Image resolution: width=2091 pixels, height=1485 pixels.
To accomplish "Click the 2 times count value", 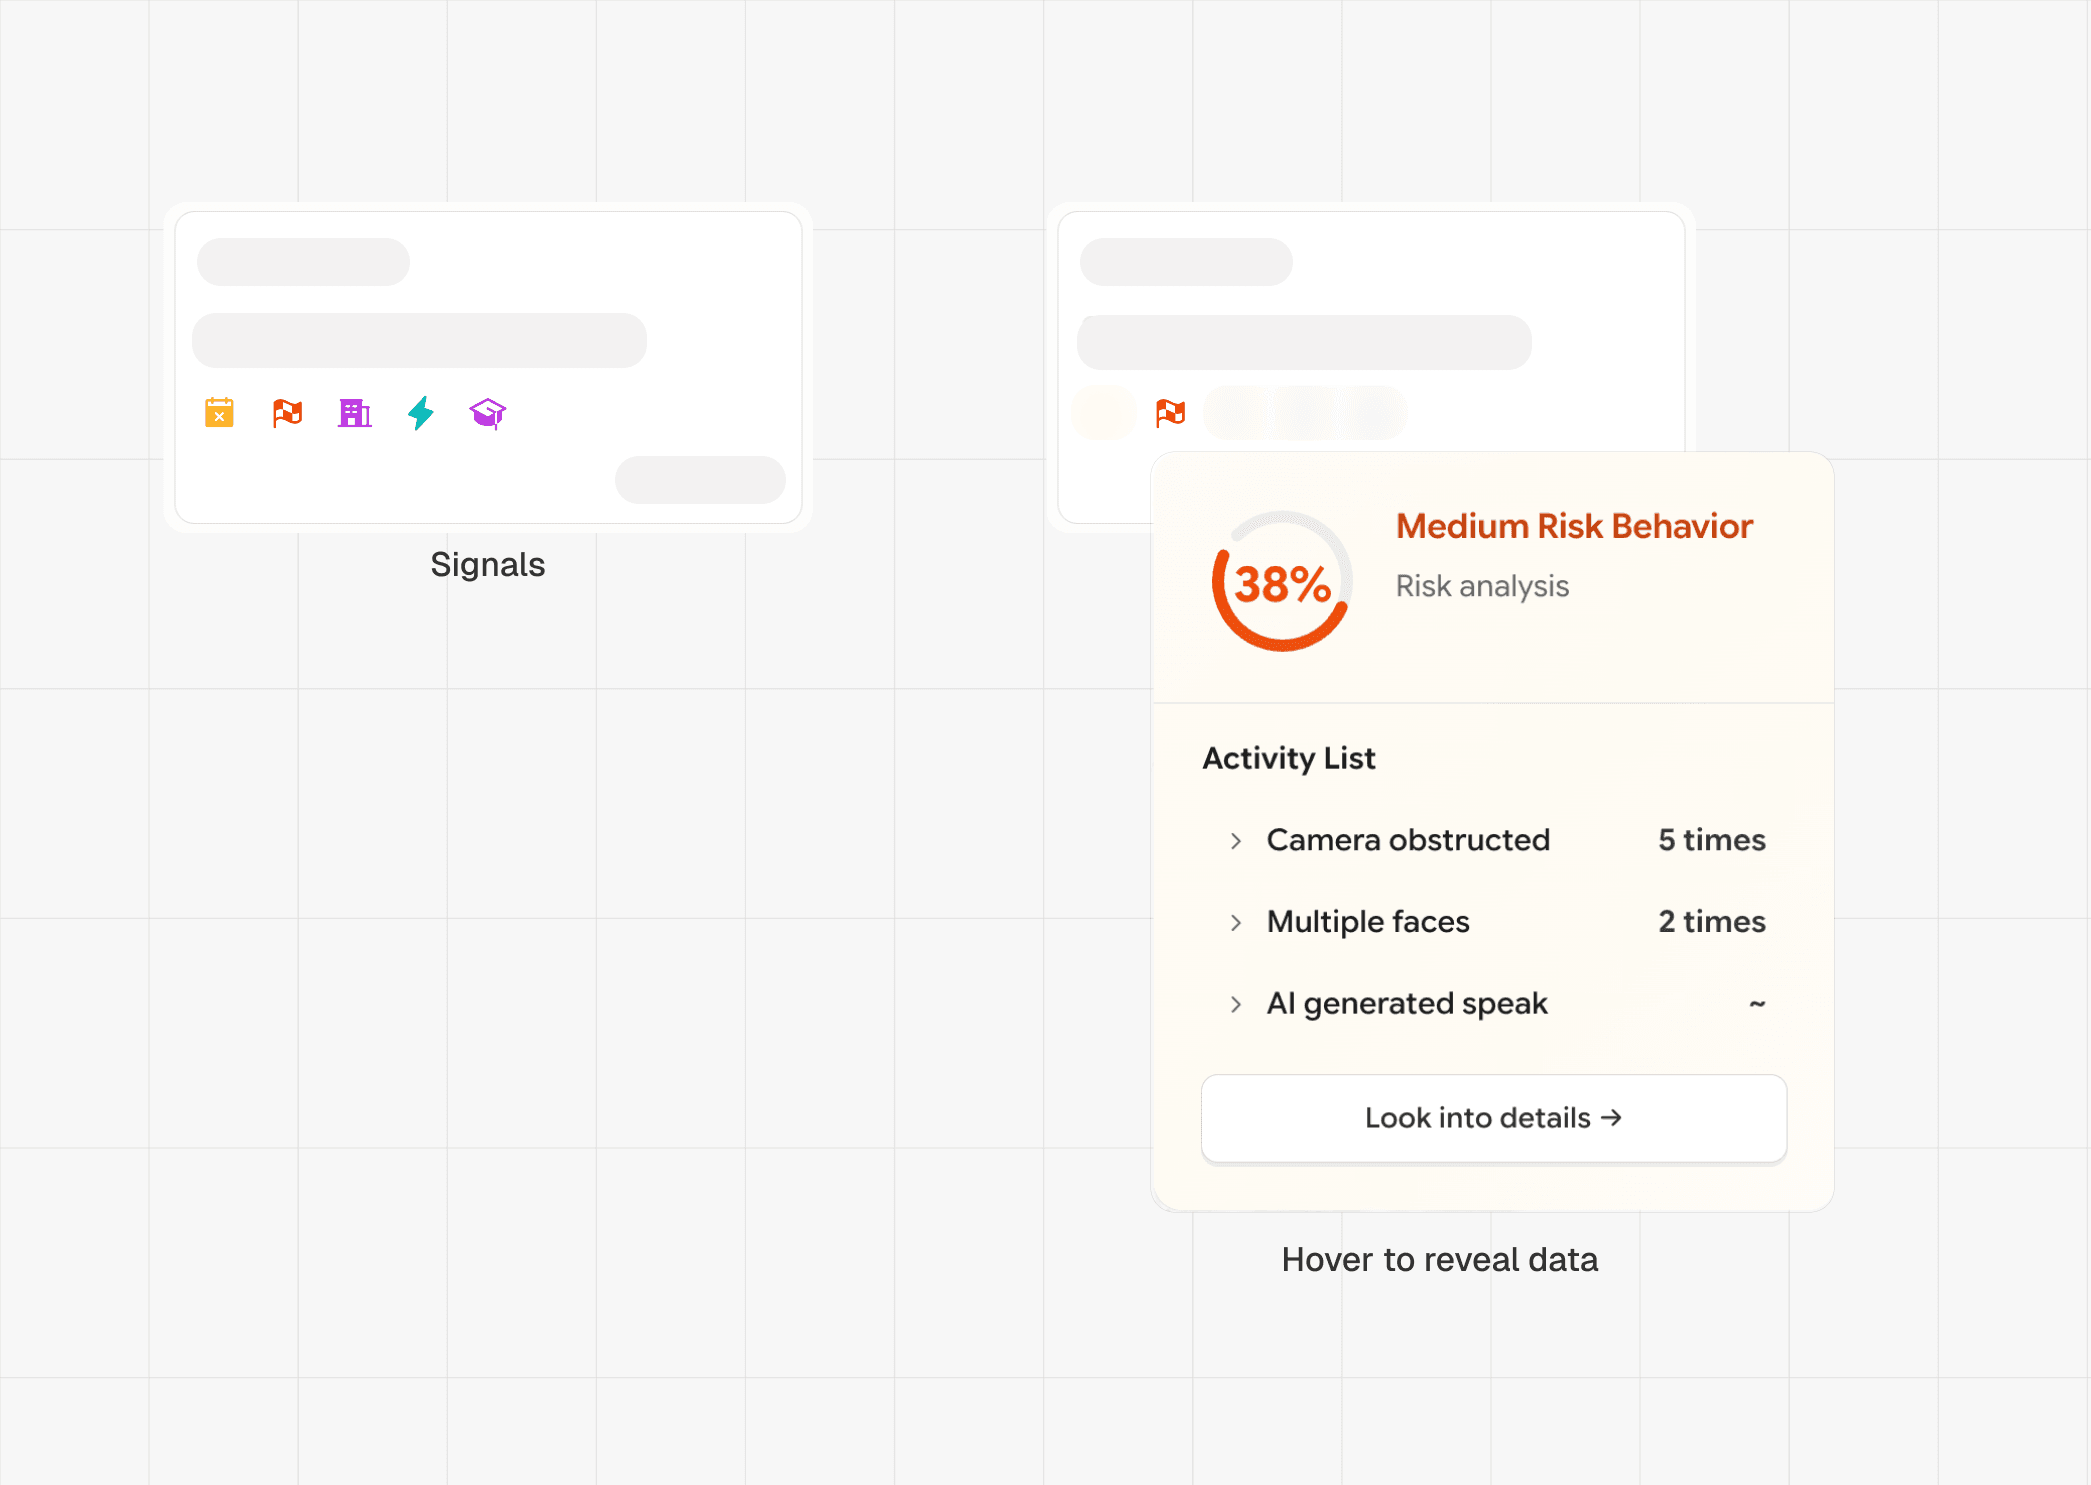I will (1711, 922).
